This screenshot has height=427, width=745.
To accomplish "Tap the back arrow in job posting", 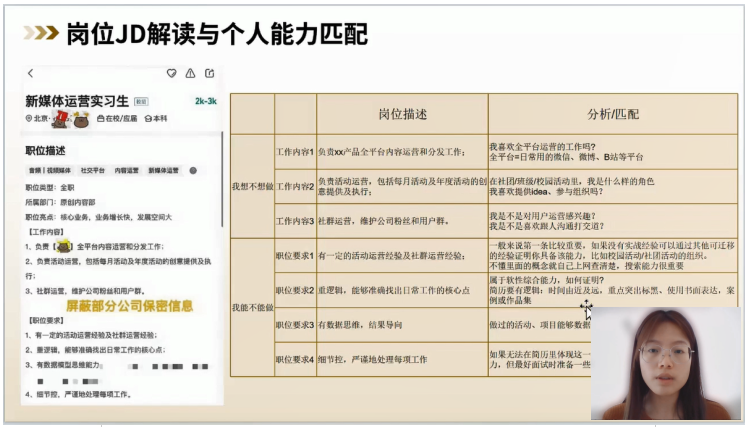I will click(30, 73).
